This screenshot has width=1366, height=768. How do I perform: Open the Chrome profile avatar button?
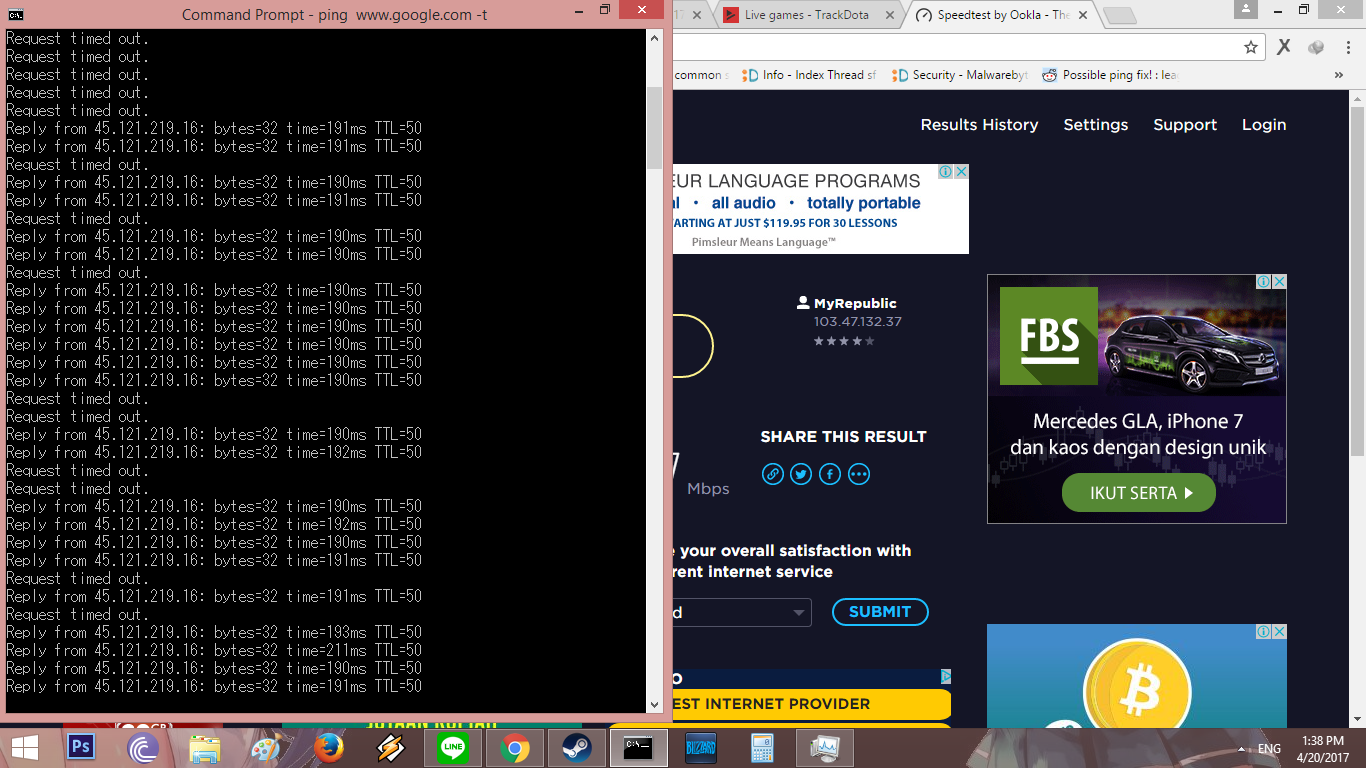[1245, 9]
